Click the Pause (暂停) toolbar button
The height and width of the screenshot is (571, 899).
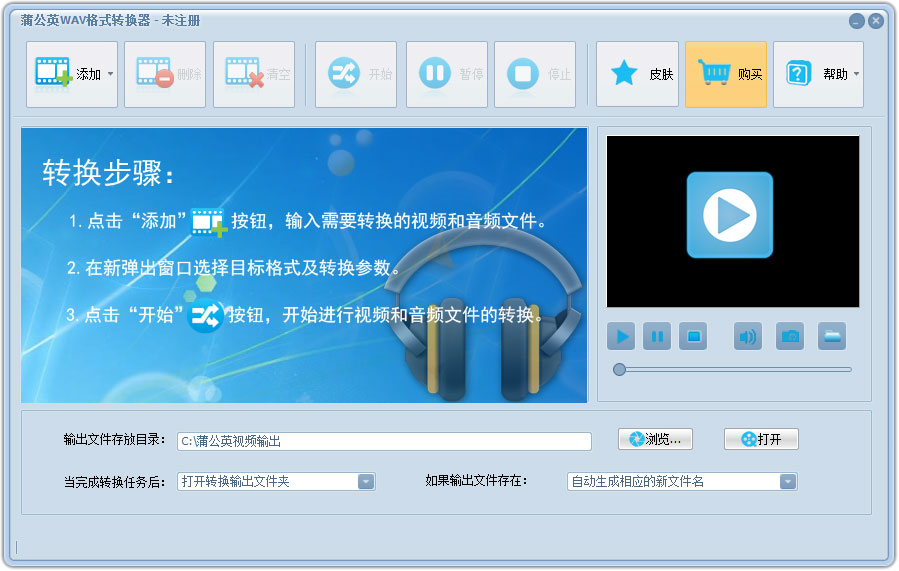pos(446,74)
